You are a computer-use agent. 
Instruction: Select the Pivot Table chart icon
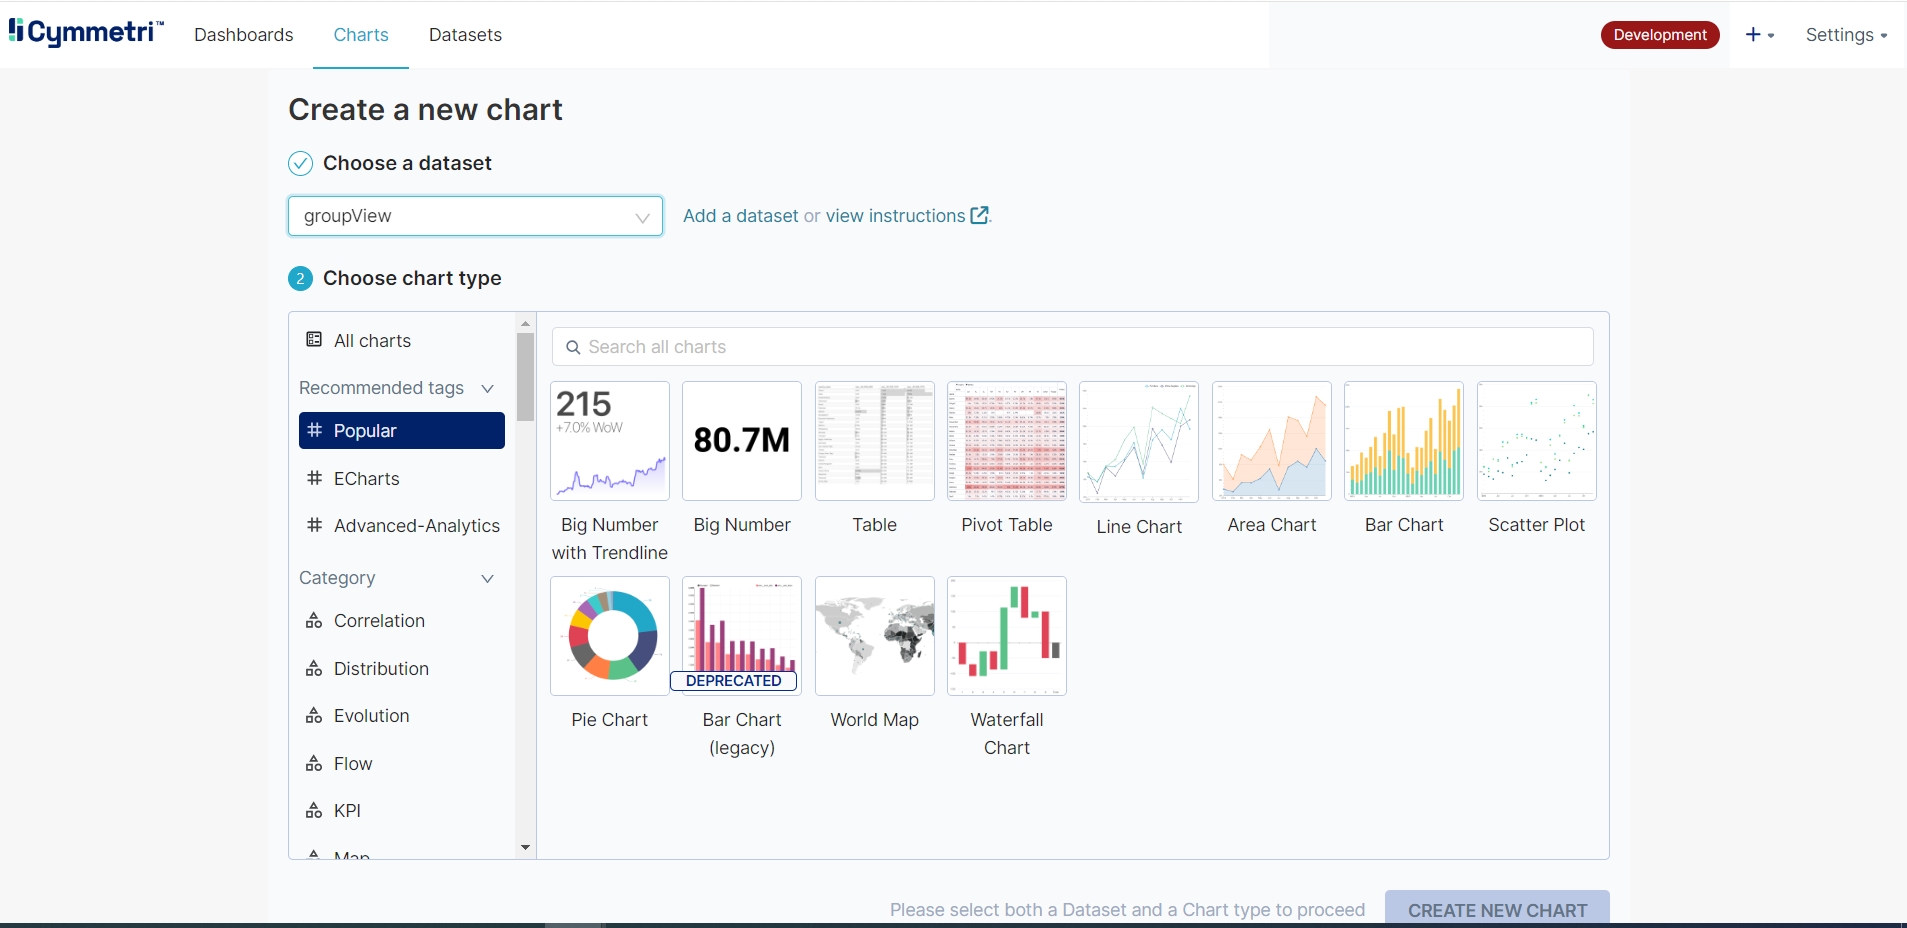click(x=1006, y=441)
